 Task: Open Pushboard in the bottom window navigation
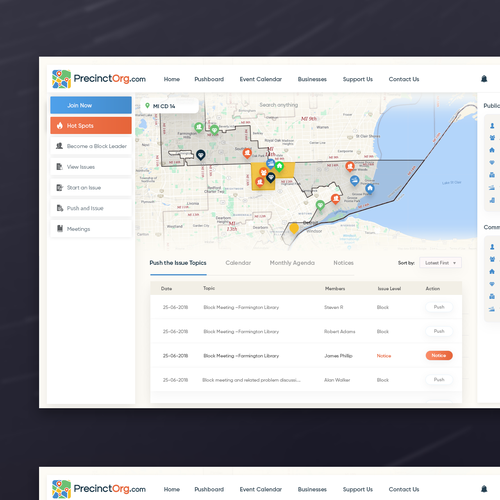pyautogui.click(x=209, y=489)
